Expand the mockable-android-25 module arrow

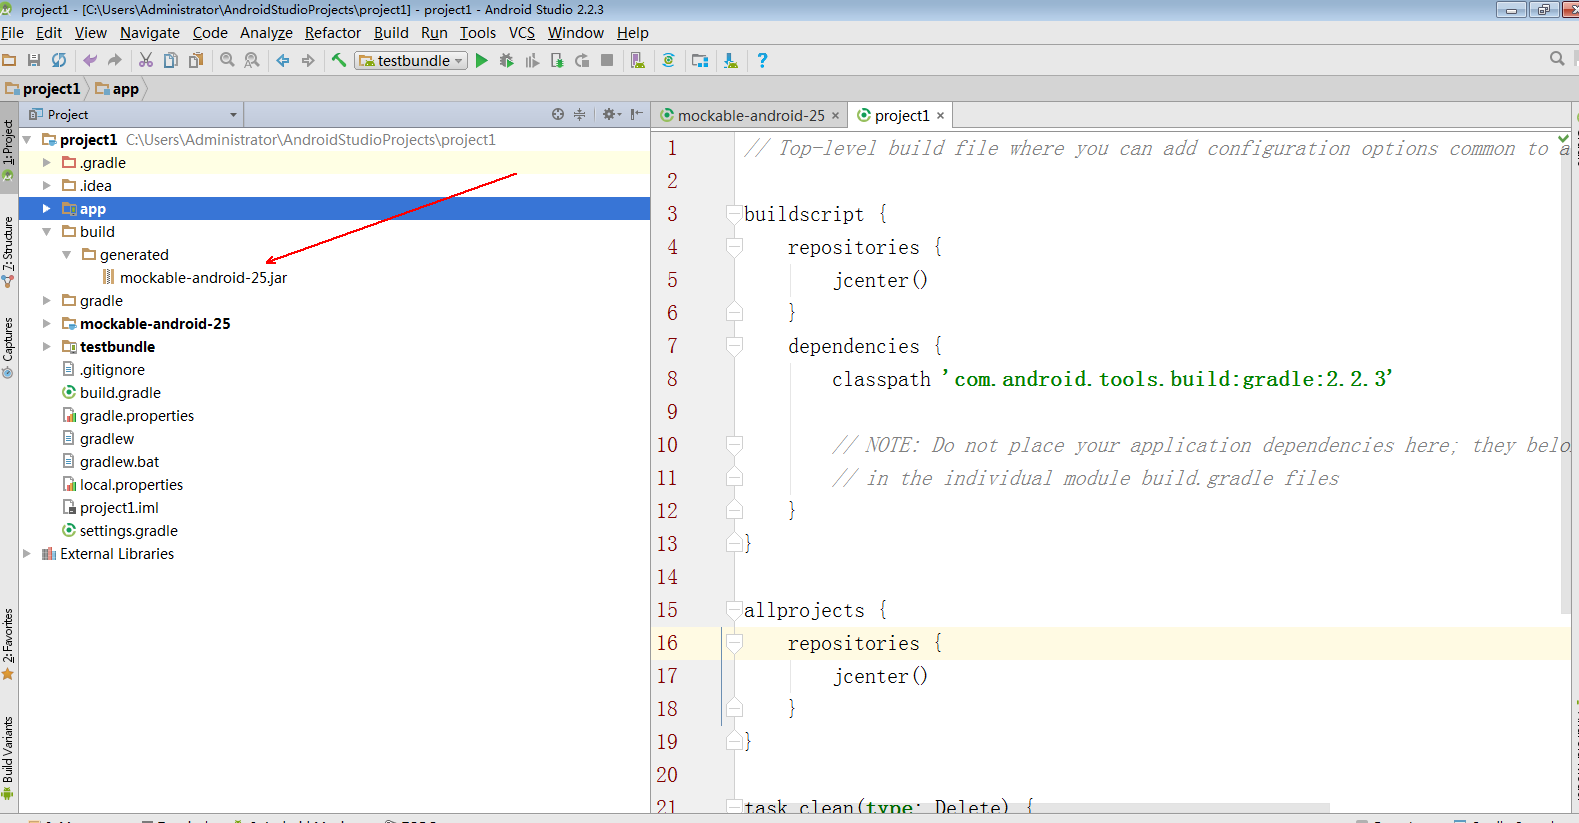coord(46,323)
